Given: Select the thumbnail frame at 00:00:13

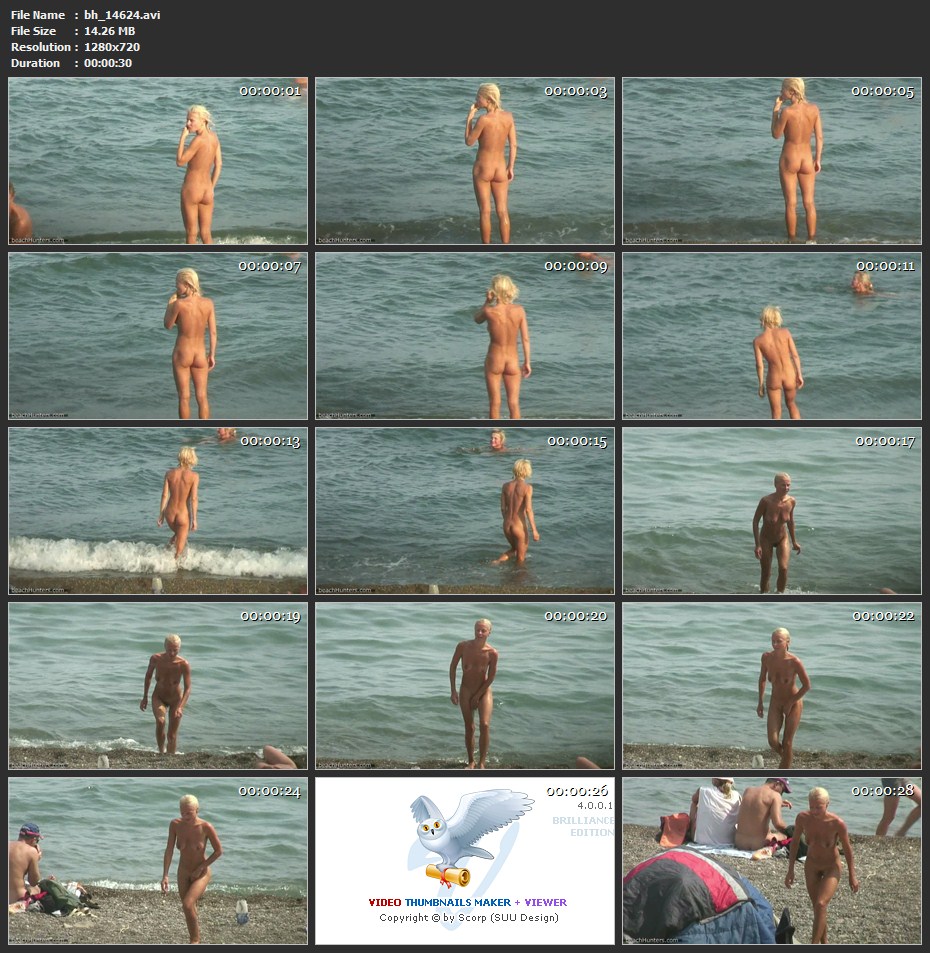Looking at the screenshot, I should pos(158,511).
